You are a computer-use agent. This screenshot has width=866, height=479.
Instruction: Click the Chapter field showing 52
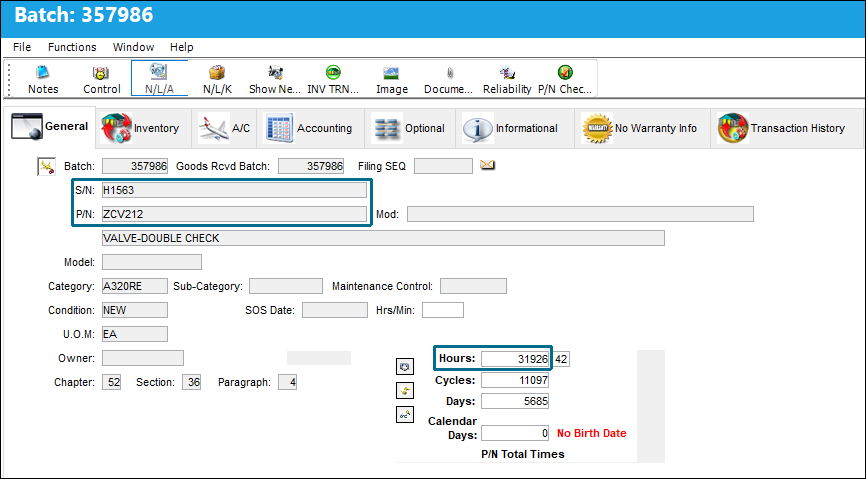[112, 382]
